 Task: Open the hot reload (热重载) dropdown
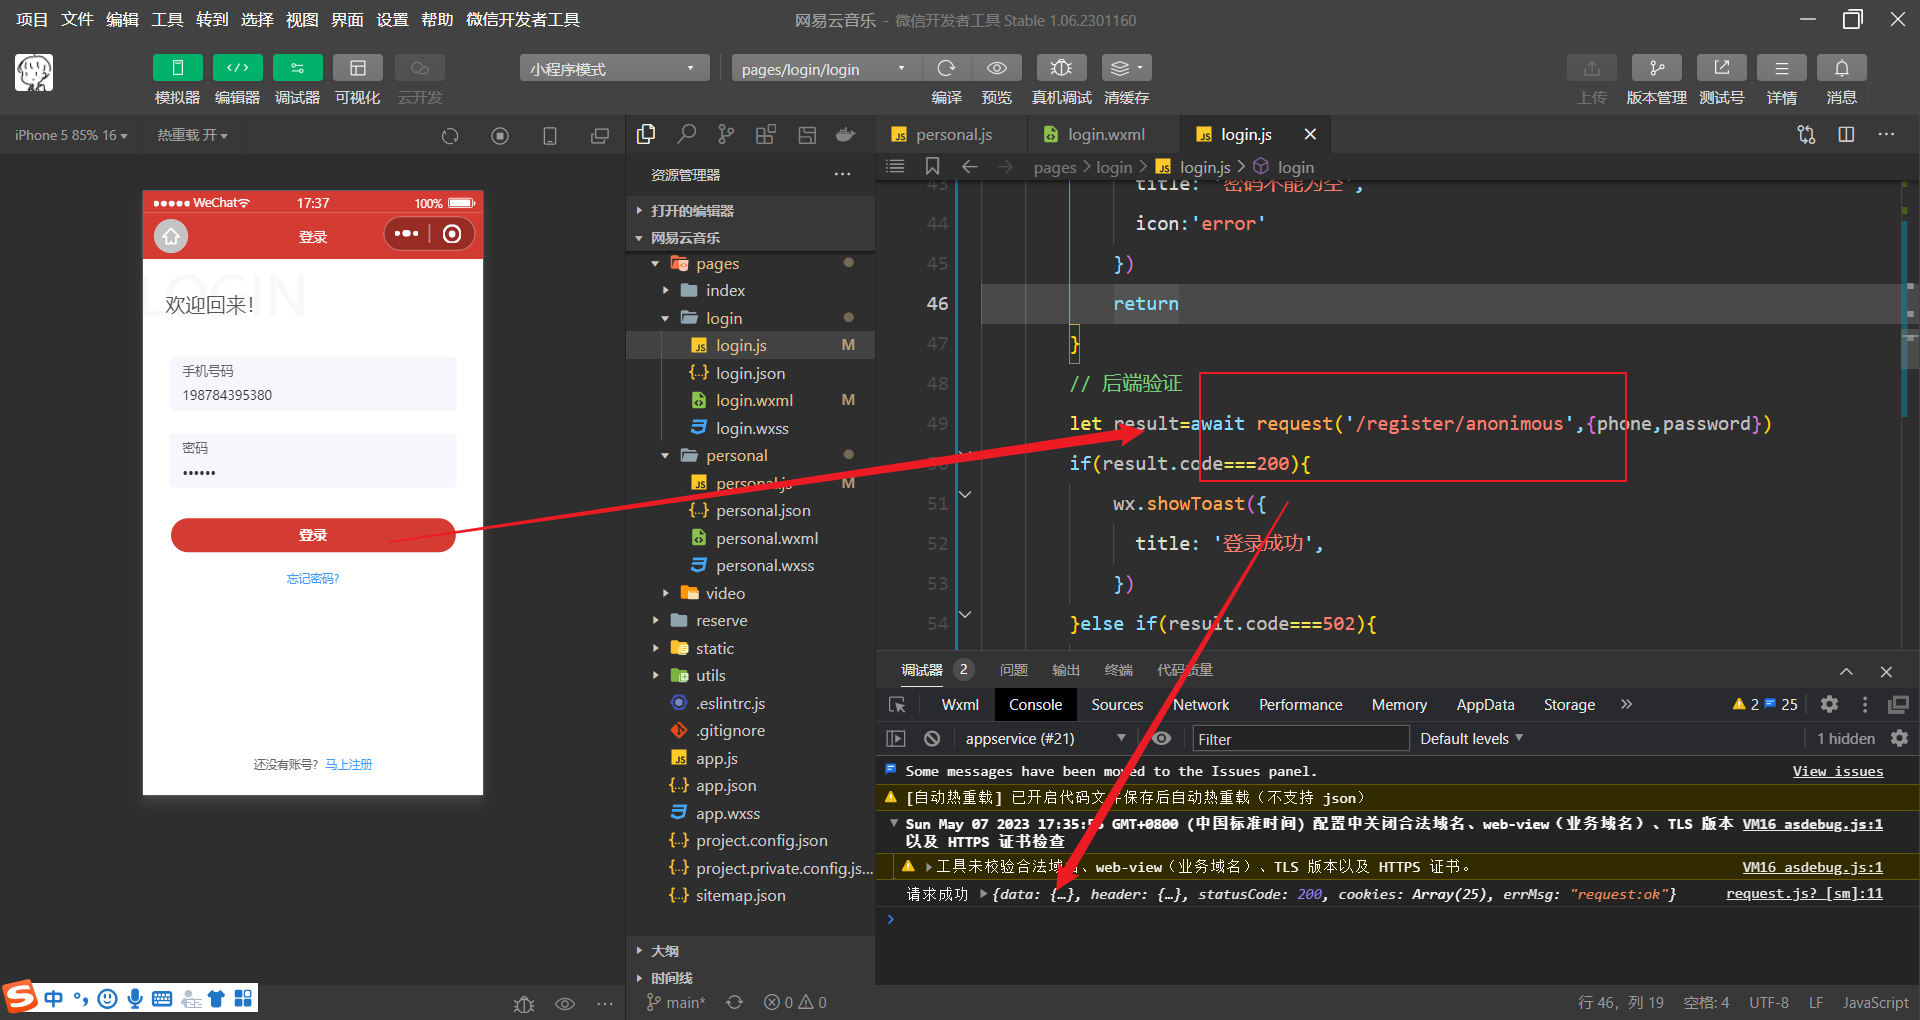click(x=192, y=135)
